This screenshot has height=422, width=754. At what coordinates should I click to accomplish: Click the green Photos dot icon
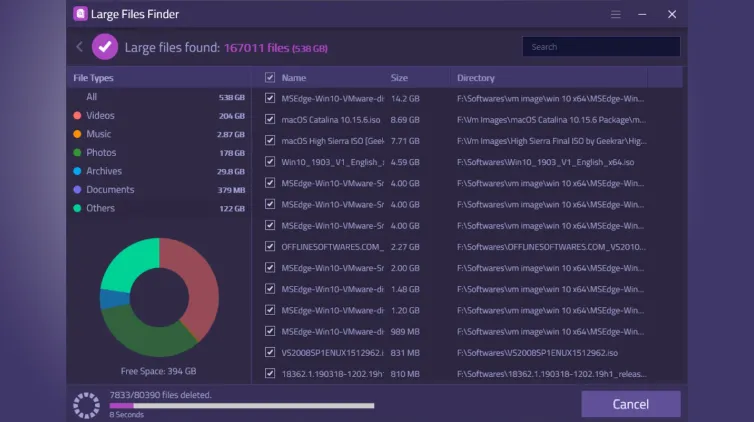77,152
